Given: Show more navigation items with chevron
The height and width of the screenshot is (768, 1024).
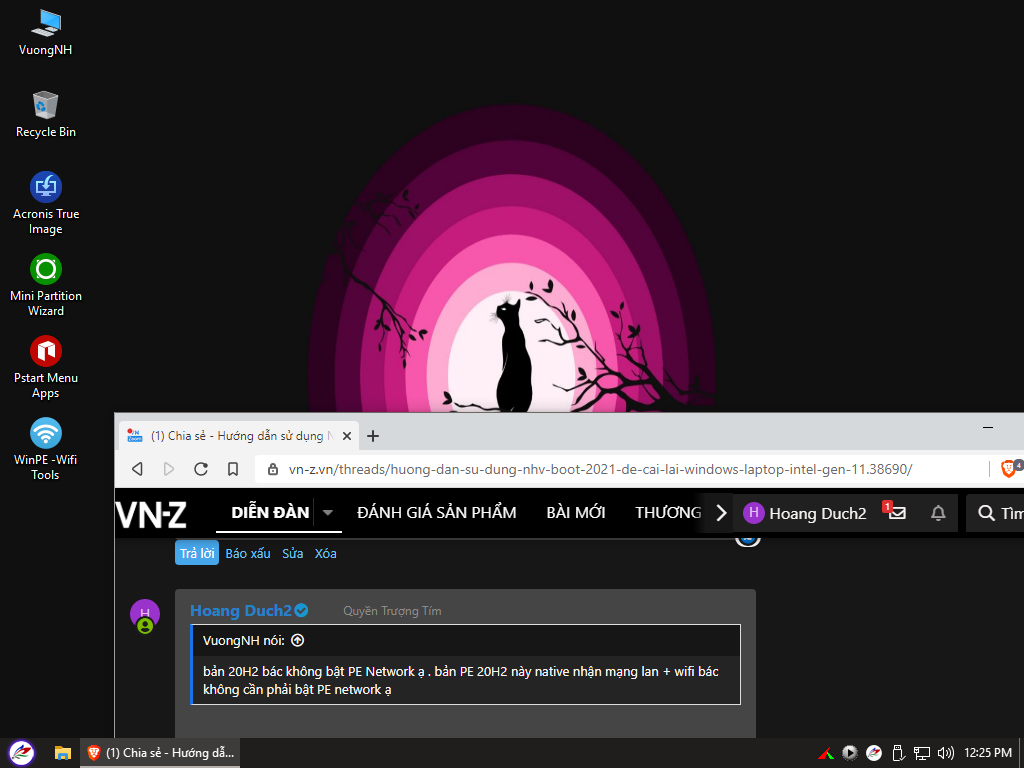Looking at the screenshot, I should coord(721,513).
